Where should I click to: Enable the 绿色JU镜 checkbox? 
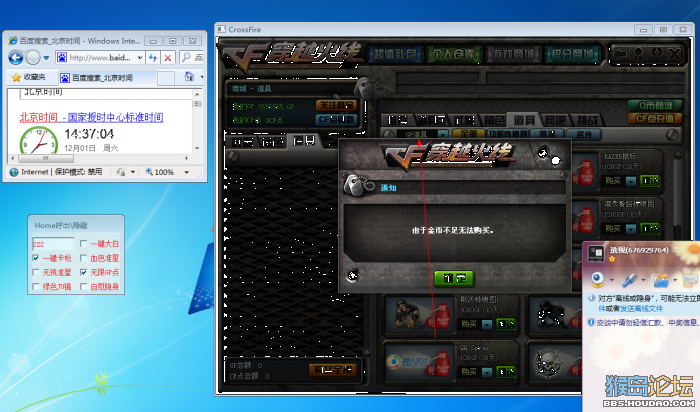(36, 287)
